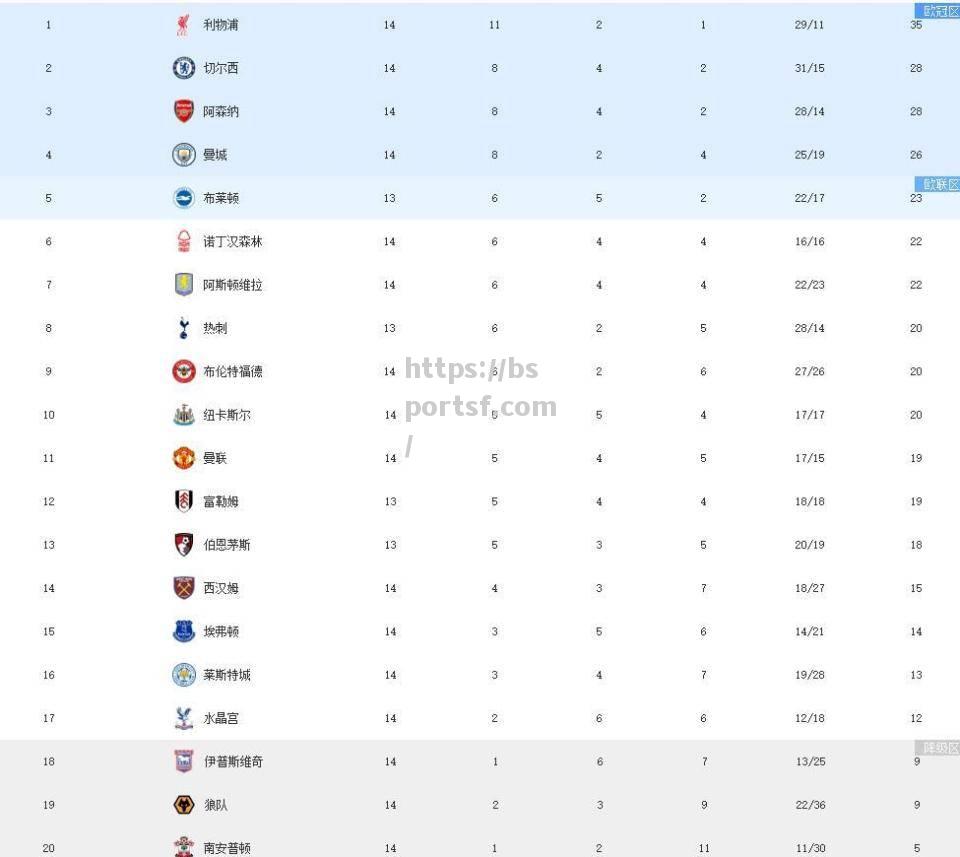
Task: Click the West Ham crest
Action: pos(184,588)
